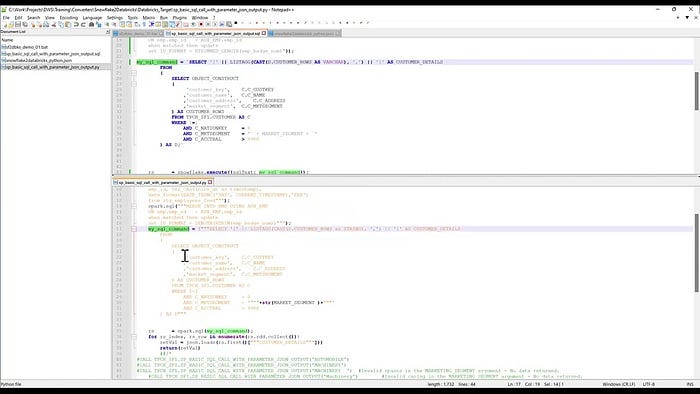Paste clipboard using Paste toolbar icon
Viewport: 700px width, 394px height.
(68, 24)
